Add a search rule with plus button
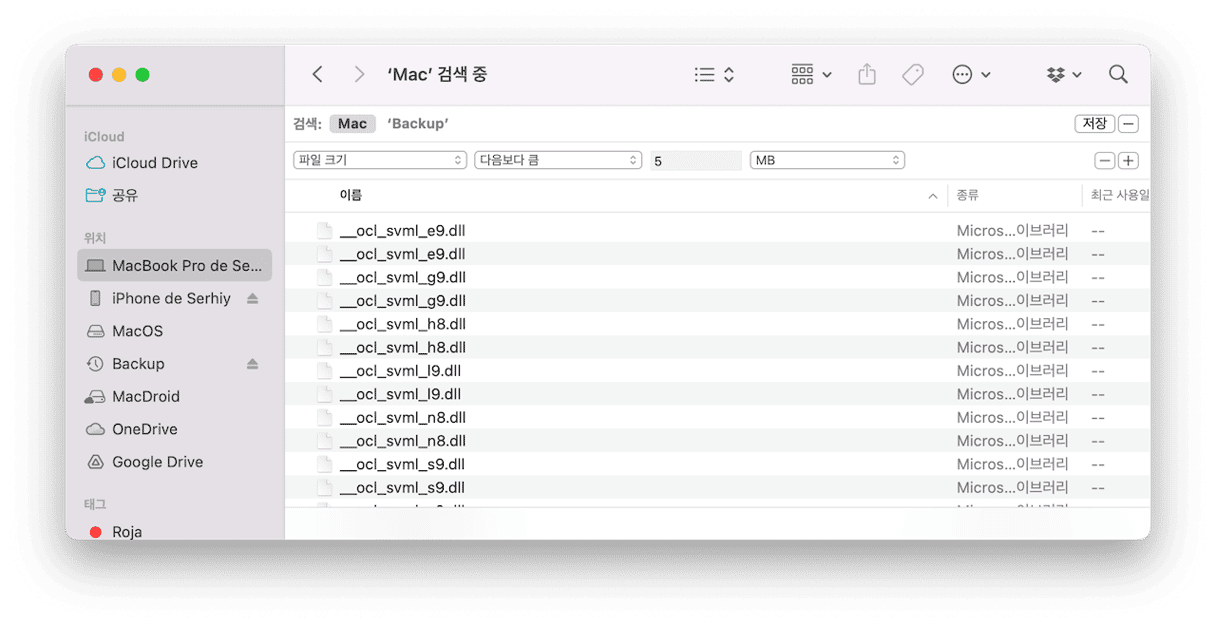This screenshot has width=1216, height=626. coord(1128,161)
